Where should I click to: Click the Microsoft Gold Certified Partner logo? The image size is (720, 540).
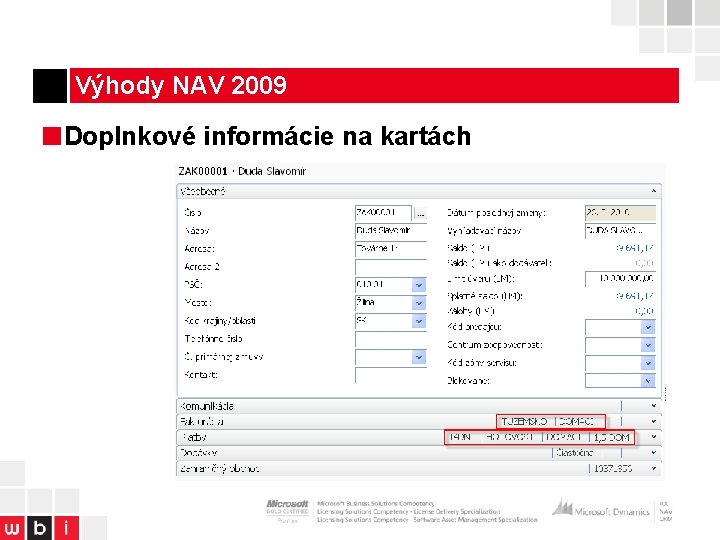pyautogui.click(x=287, y=511)
